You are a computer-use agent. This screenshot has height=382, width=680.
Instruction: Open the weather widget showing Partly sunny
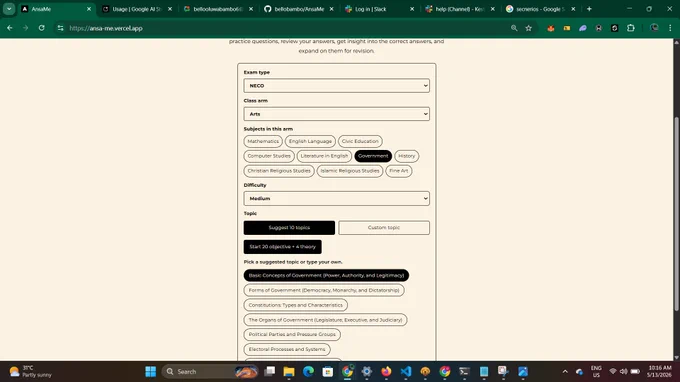pos(30,372)
